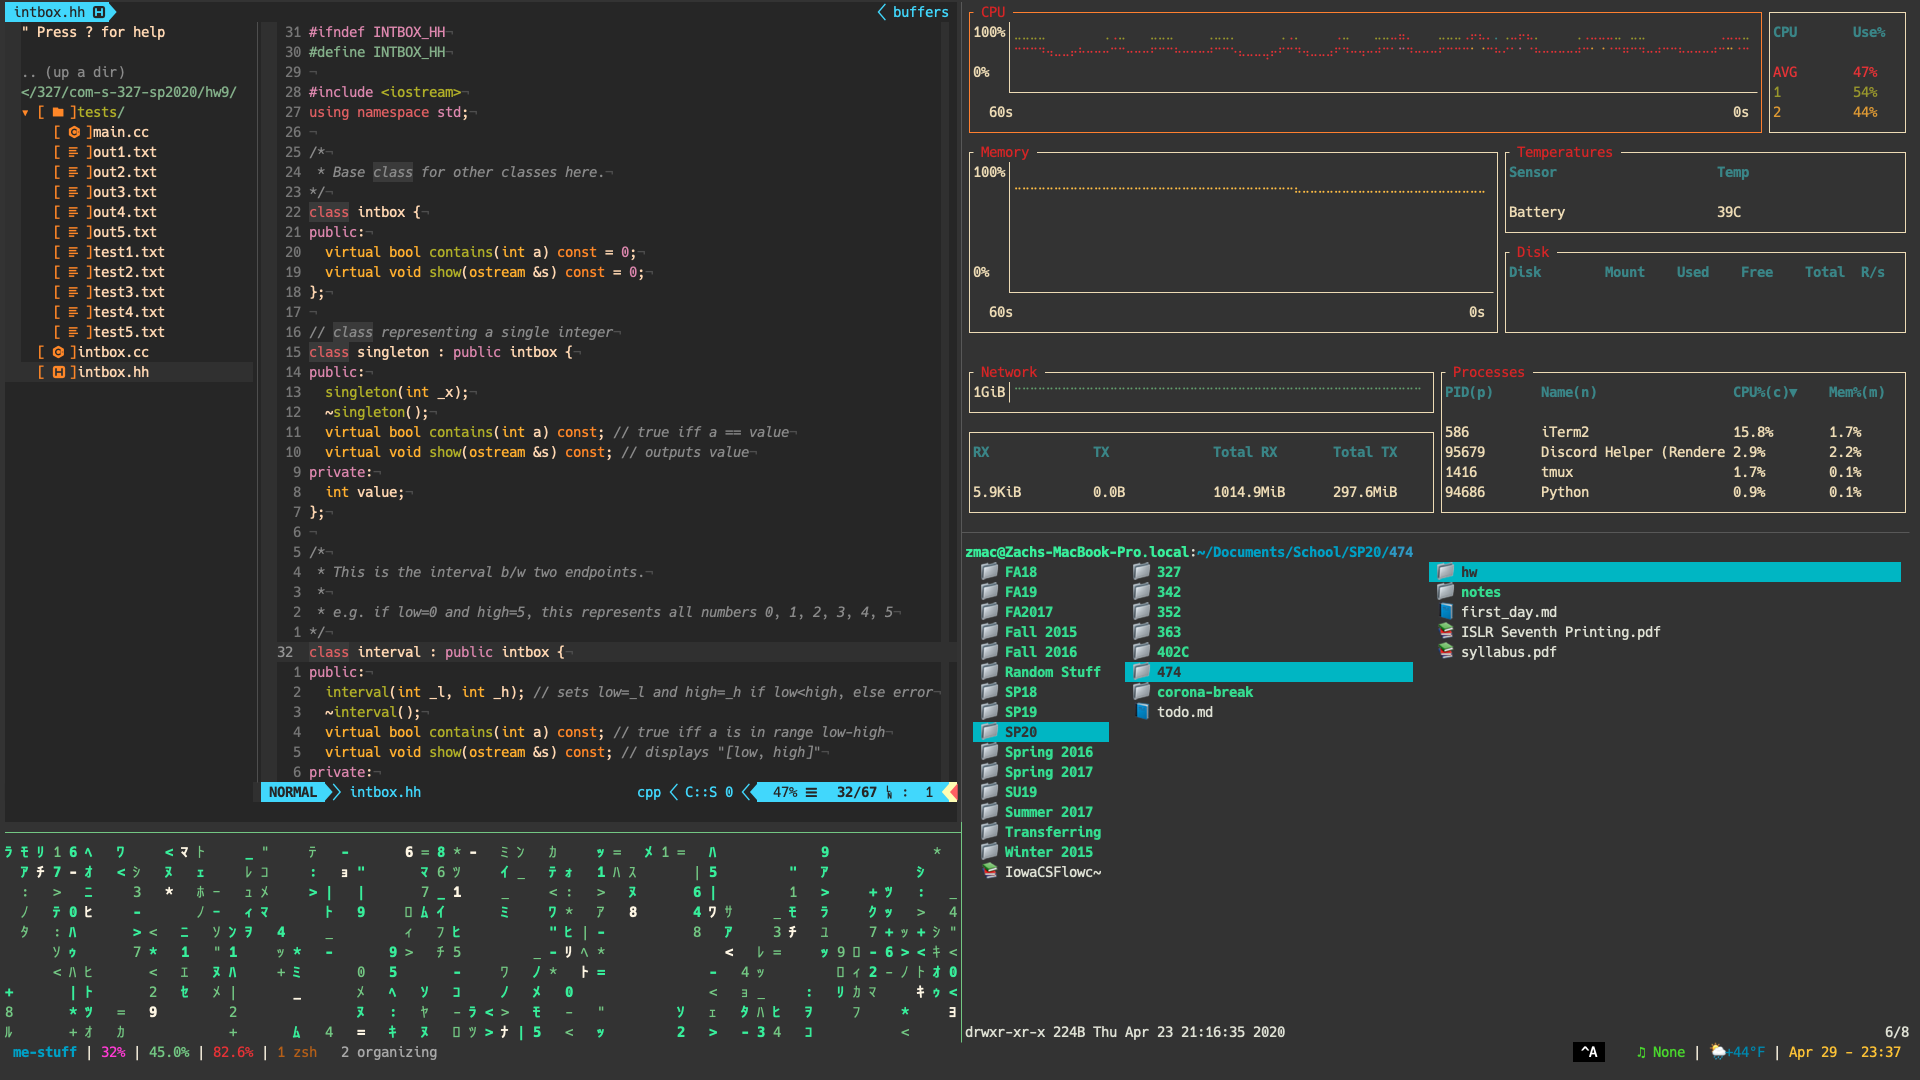
Task: Click the folder icon beside corona-break
Action: [x=1141, y=691]
